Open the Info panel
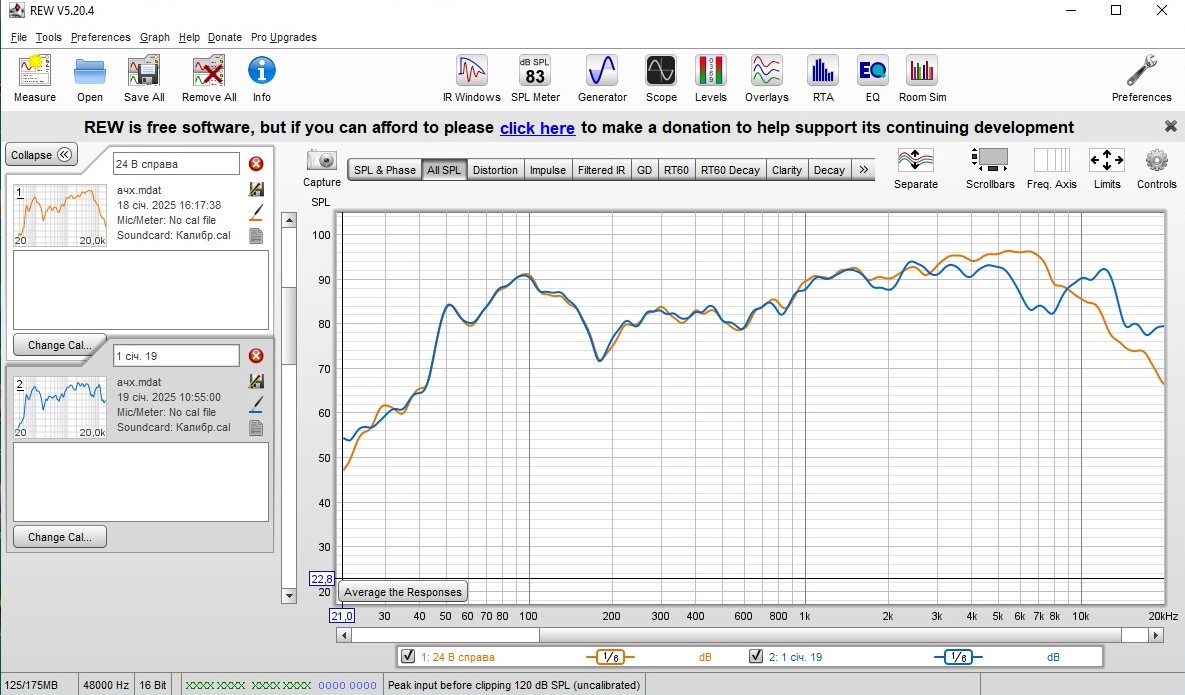Viewport: 1185px width, 695px height. coord(261,79)
